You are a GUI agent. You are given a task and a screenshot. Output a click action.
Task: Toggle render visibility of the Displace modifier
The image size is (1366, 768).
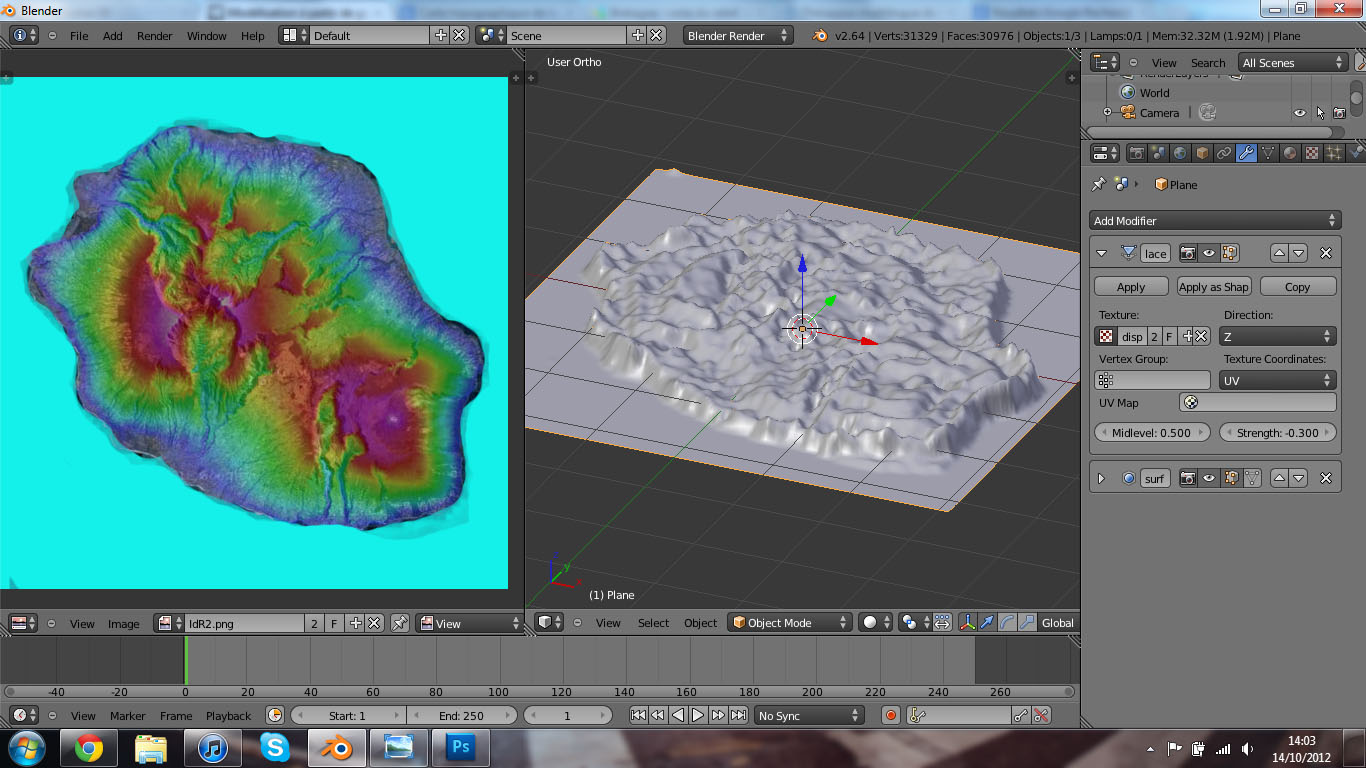(x=1188, y=253)
